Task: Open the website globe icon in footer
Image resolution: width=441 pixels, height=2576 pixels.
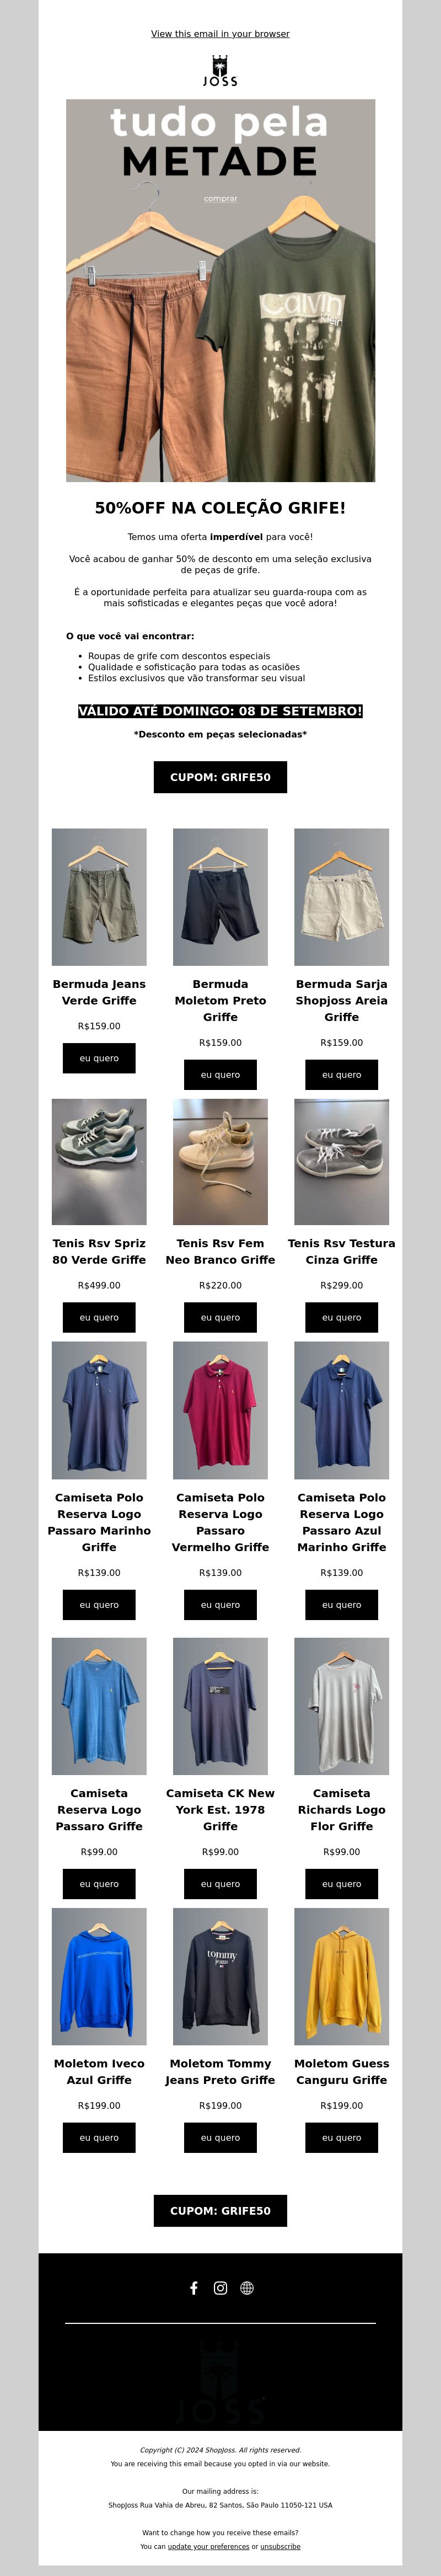Action: pos(247,2288)
